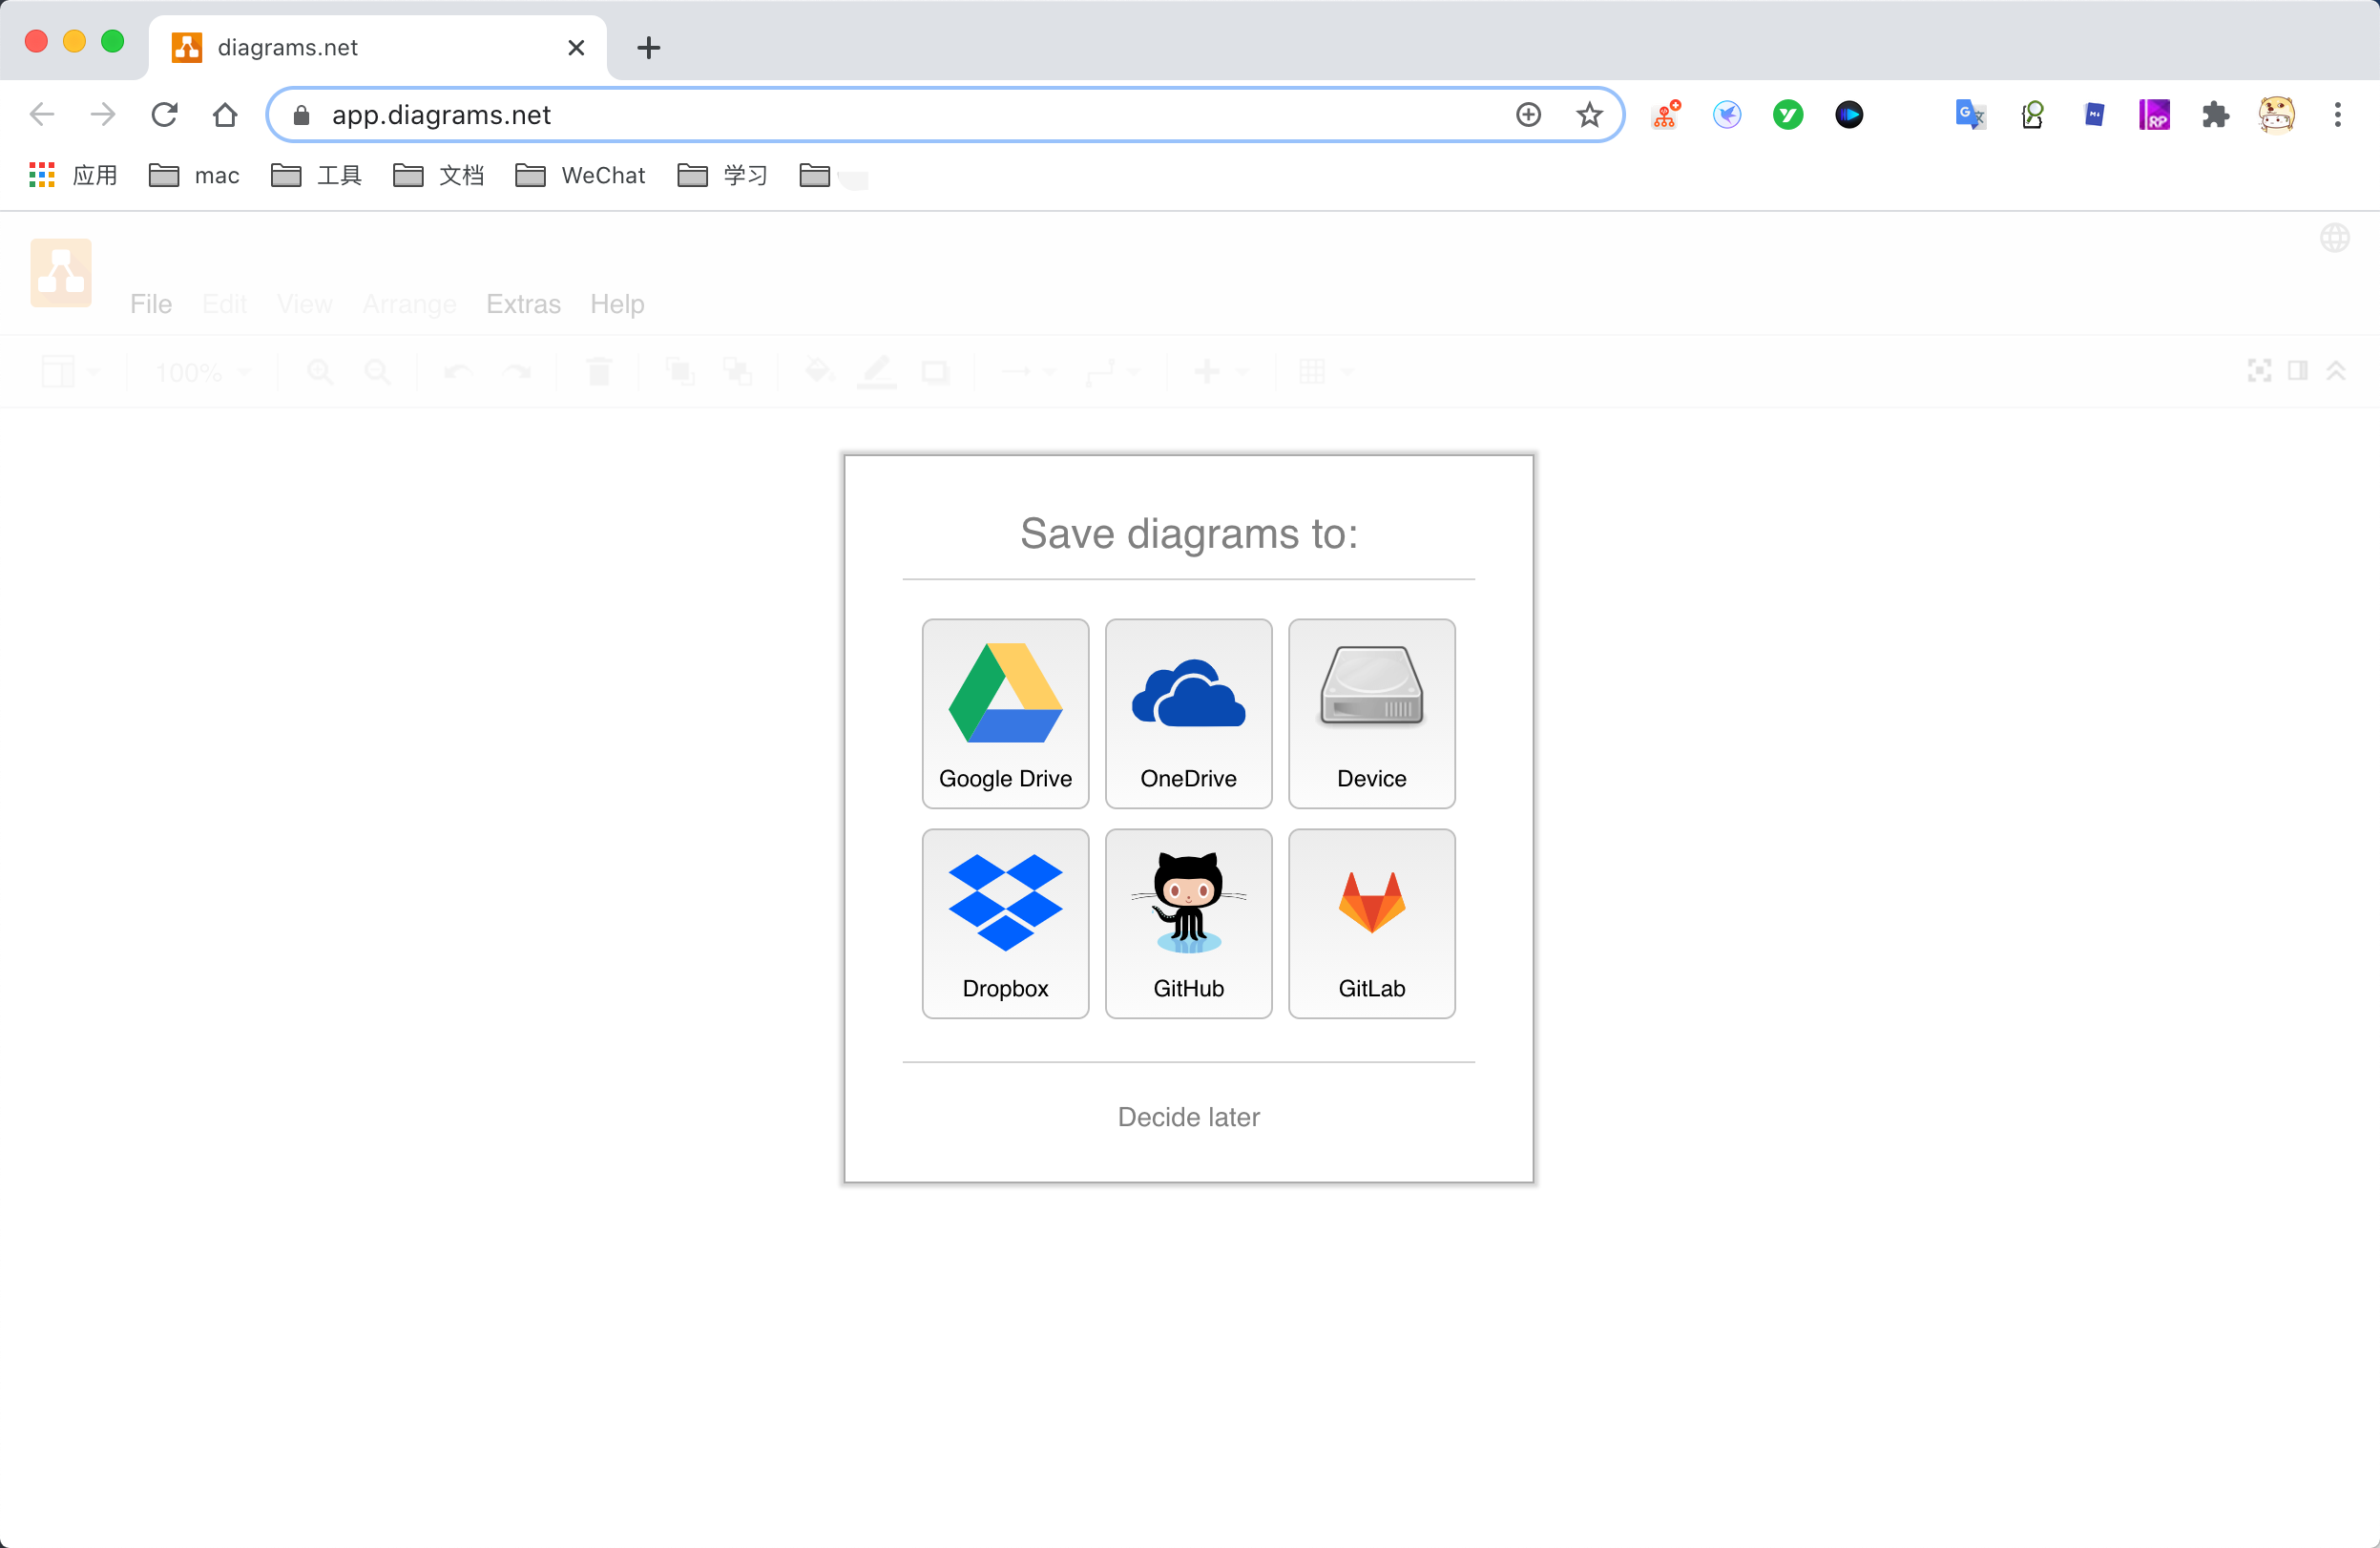Select OneDrive as save location
The width and height of the screenshot is (2380, 1548).
tap(1188, 713)
